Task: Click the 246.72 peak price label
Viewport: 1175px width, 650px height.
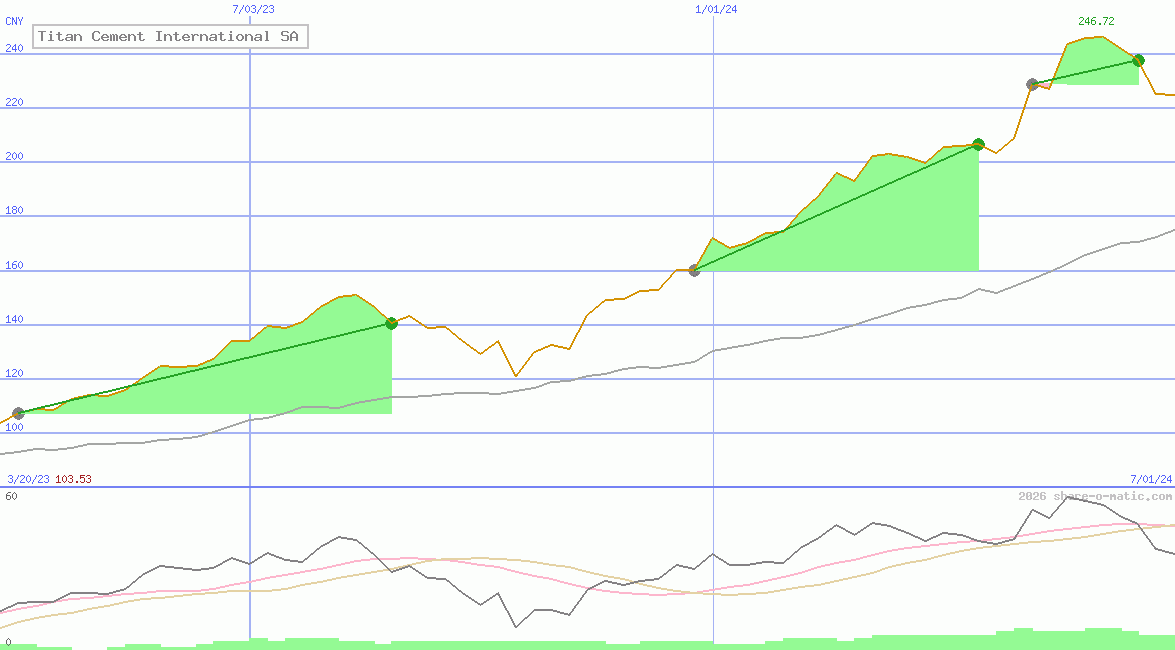Action: click(x=1096, y=21)
